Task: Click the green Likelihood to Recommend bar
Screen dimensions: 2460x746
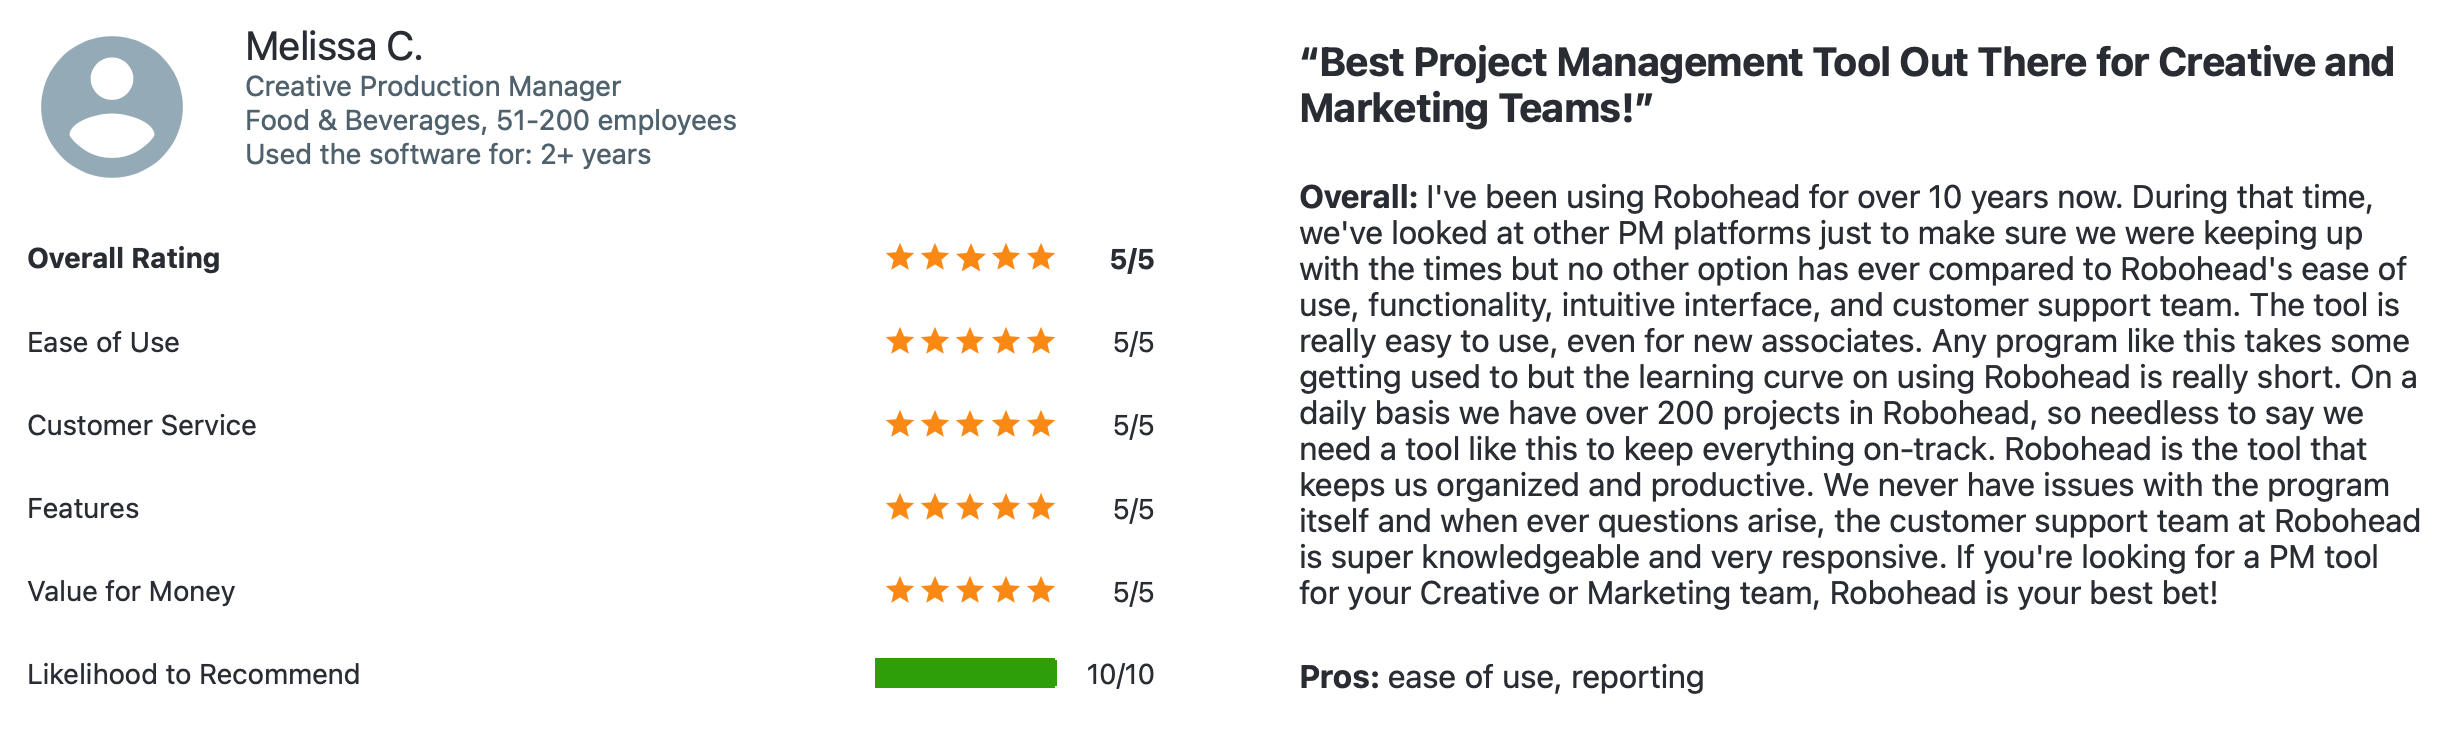Action: tap(965, 674)
